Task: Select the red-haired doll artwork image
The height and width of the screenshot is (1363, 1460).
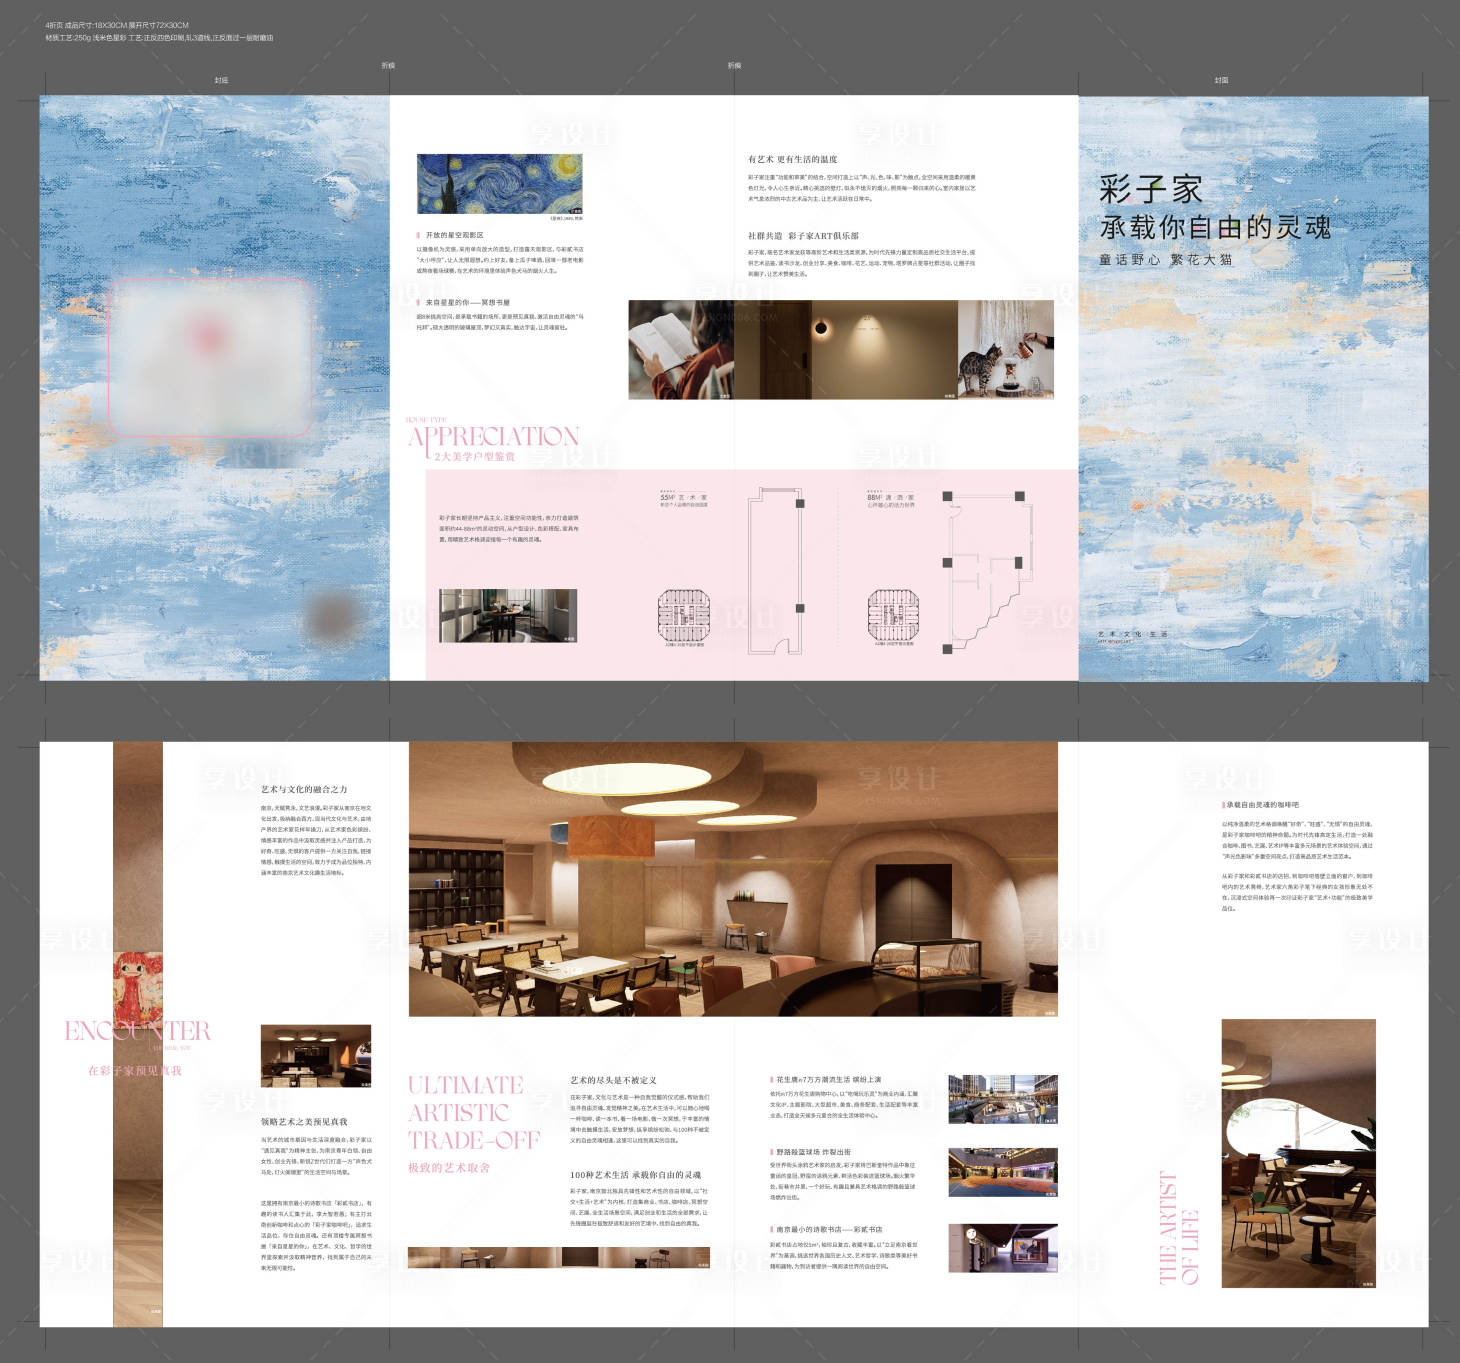Action: pos(138,990)
